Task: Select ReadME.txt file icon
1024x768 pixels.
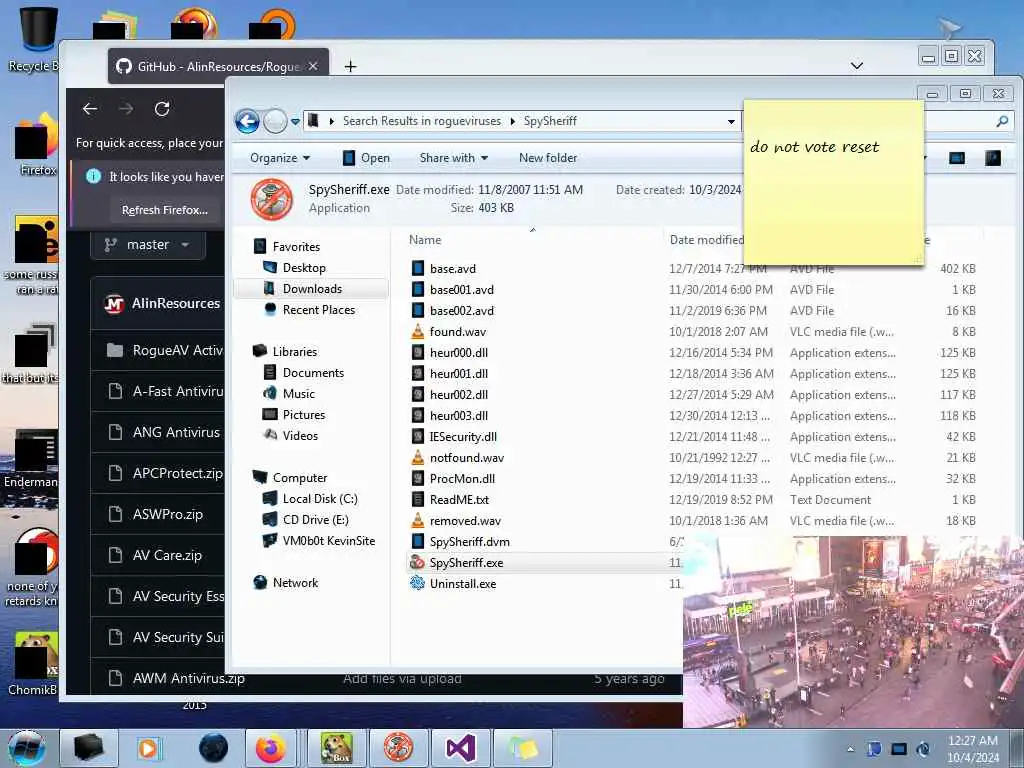Action: pos(418,500)
